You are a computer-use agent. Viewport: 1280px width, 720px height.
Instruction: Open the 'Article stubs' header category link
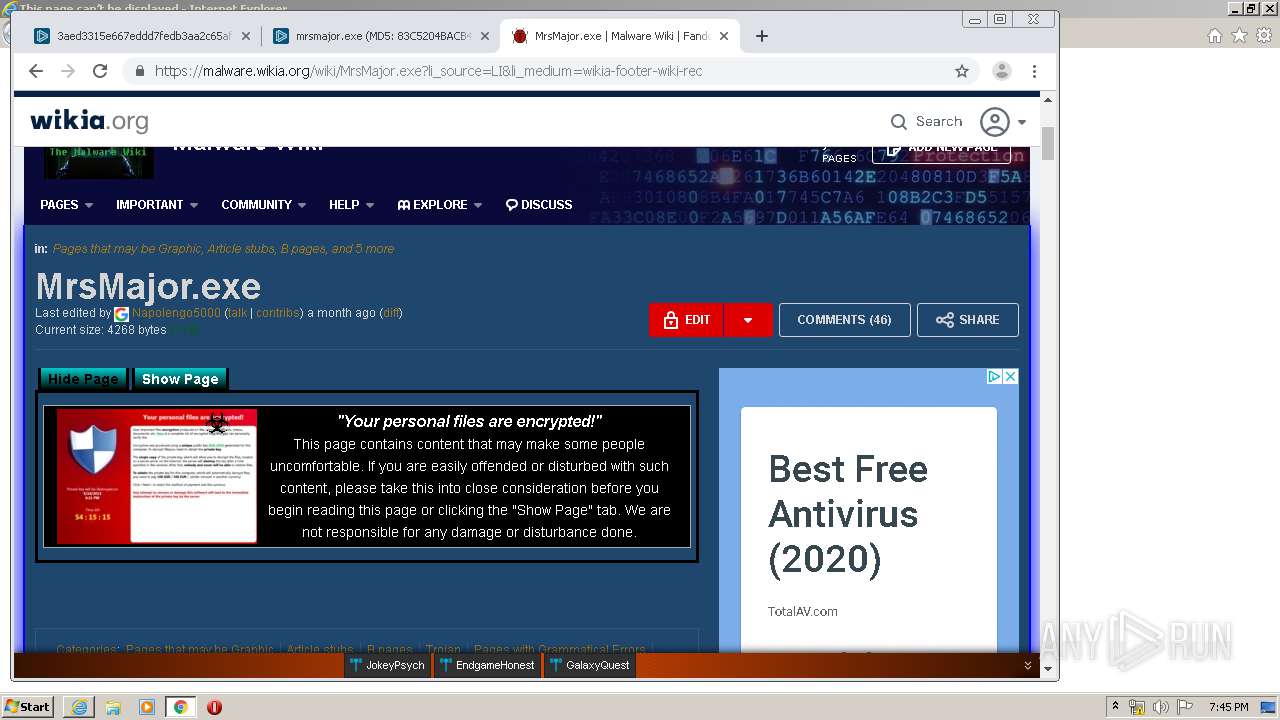click(x=240, y=249)
